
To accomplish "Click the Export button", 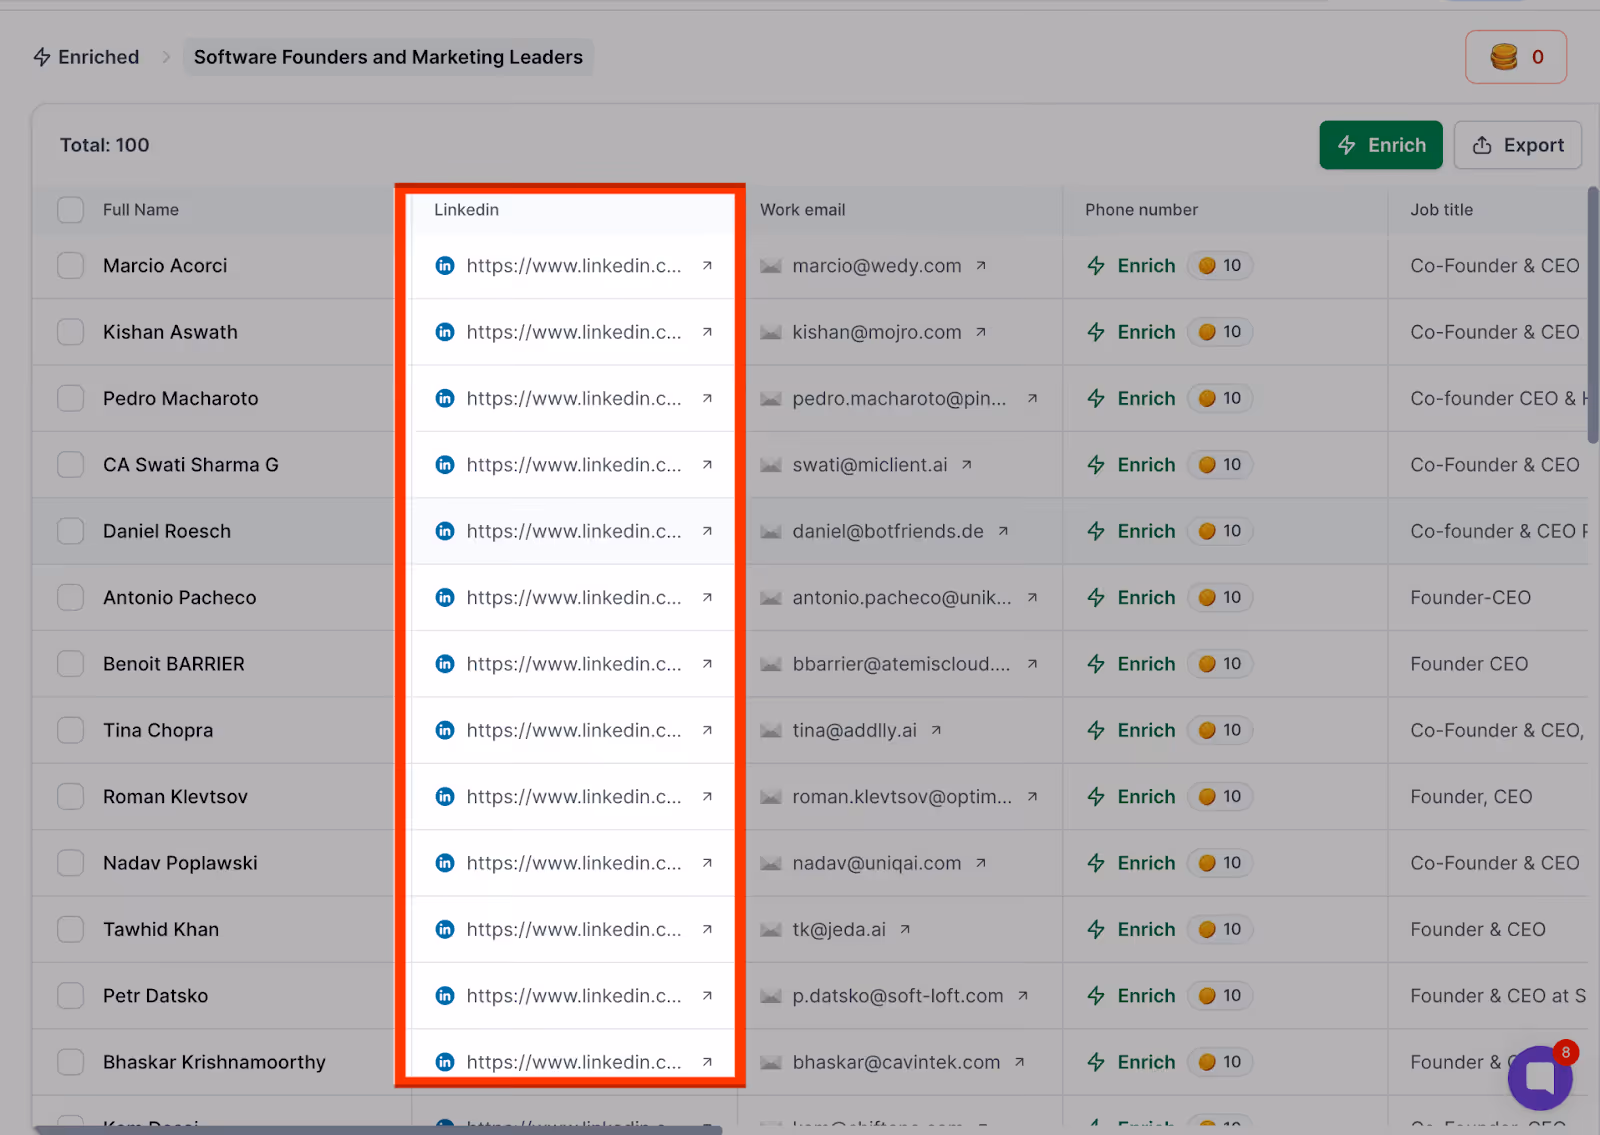I will [x=1518, y=145].
